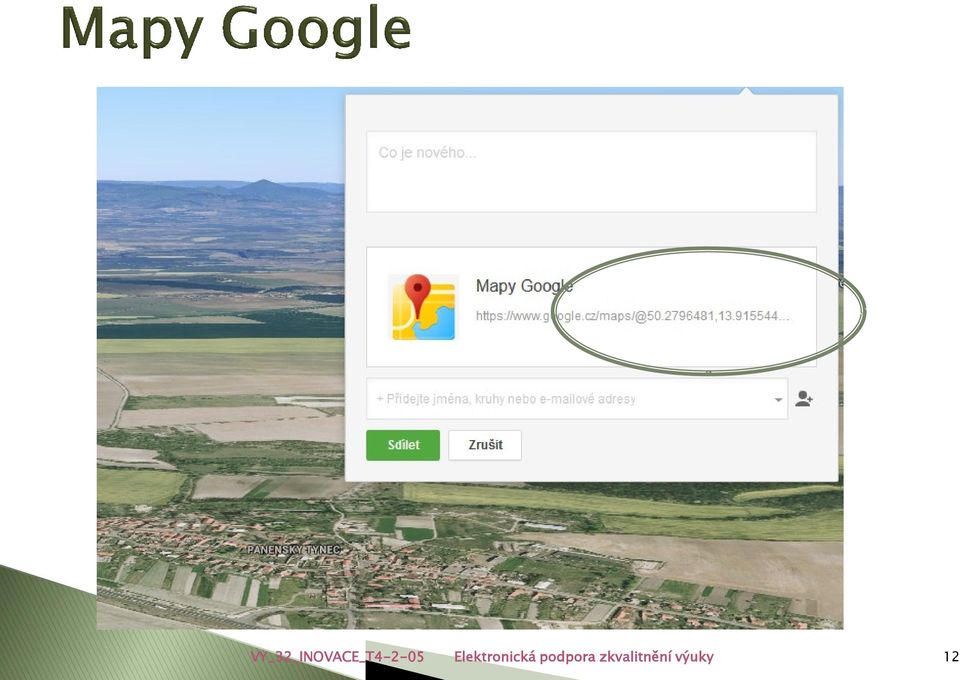
Task: Click the add people icon
Action: pos(804,399)
